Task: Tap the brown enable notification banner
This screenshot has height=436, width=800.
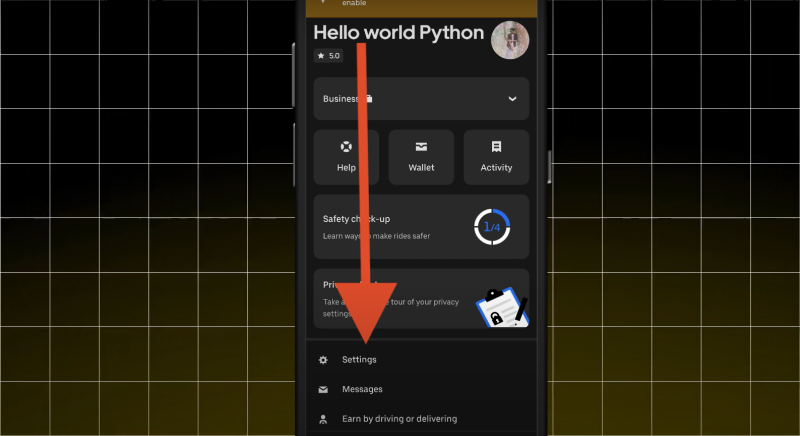Action: coord(421,8)
